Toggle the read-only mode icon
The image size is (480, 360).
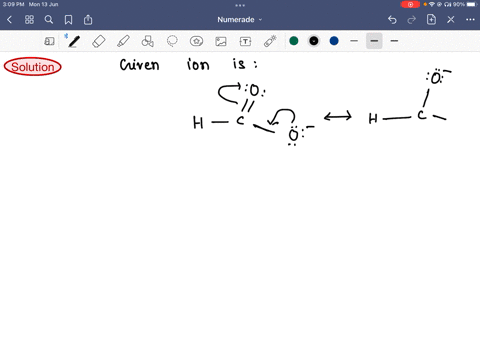click(x=49, y=41)
